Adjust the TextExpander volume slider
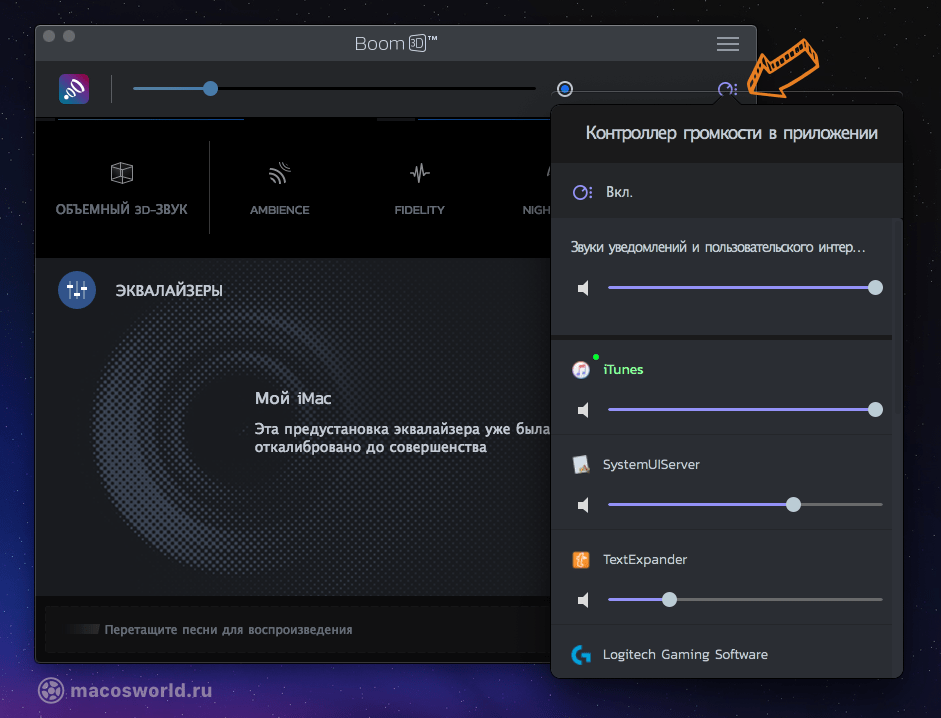The width and height of the screenshot is (941, 718). (745, 599)
